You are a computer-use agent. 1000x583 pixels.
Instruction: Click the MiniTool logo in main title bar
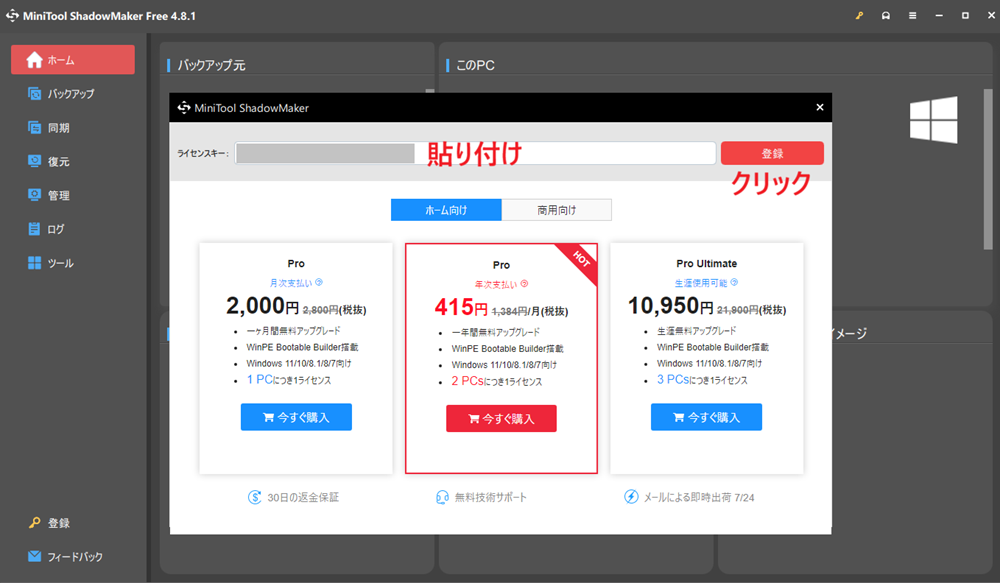coord(12,15)
